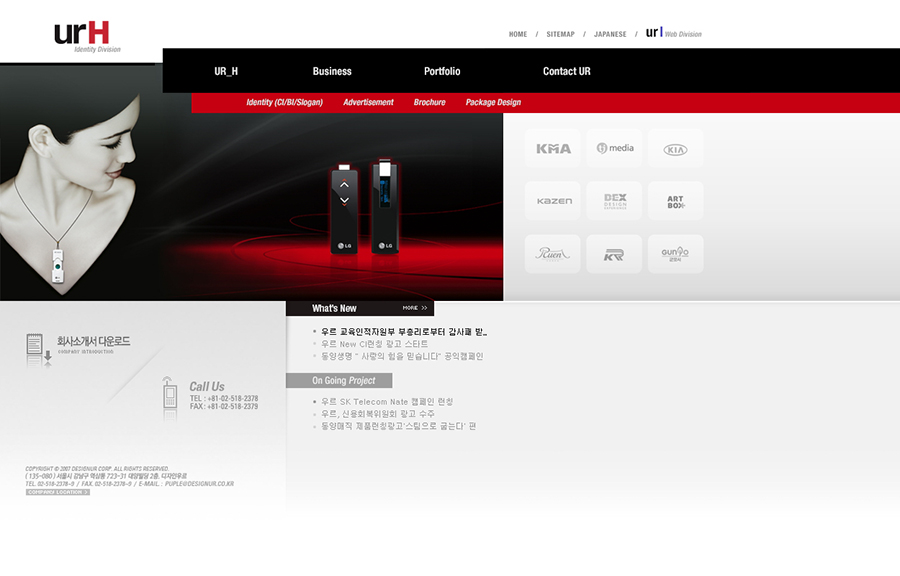Open Package Design submenu item
The image size is (900, 576).
pyautogui.click(x=493, y=102)
